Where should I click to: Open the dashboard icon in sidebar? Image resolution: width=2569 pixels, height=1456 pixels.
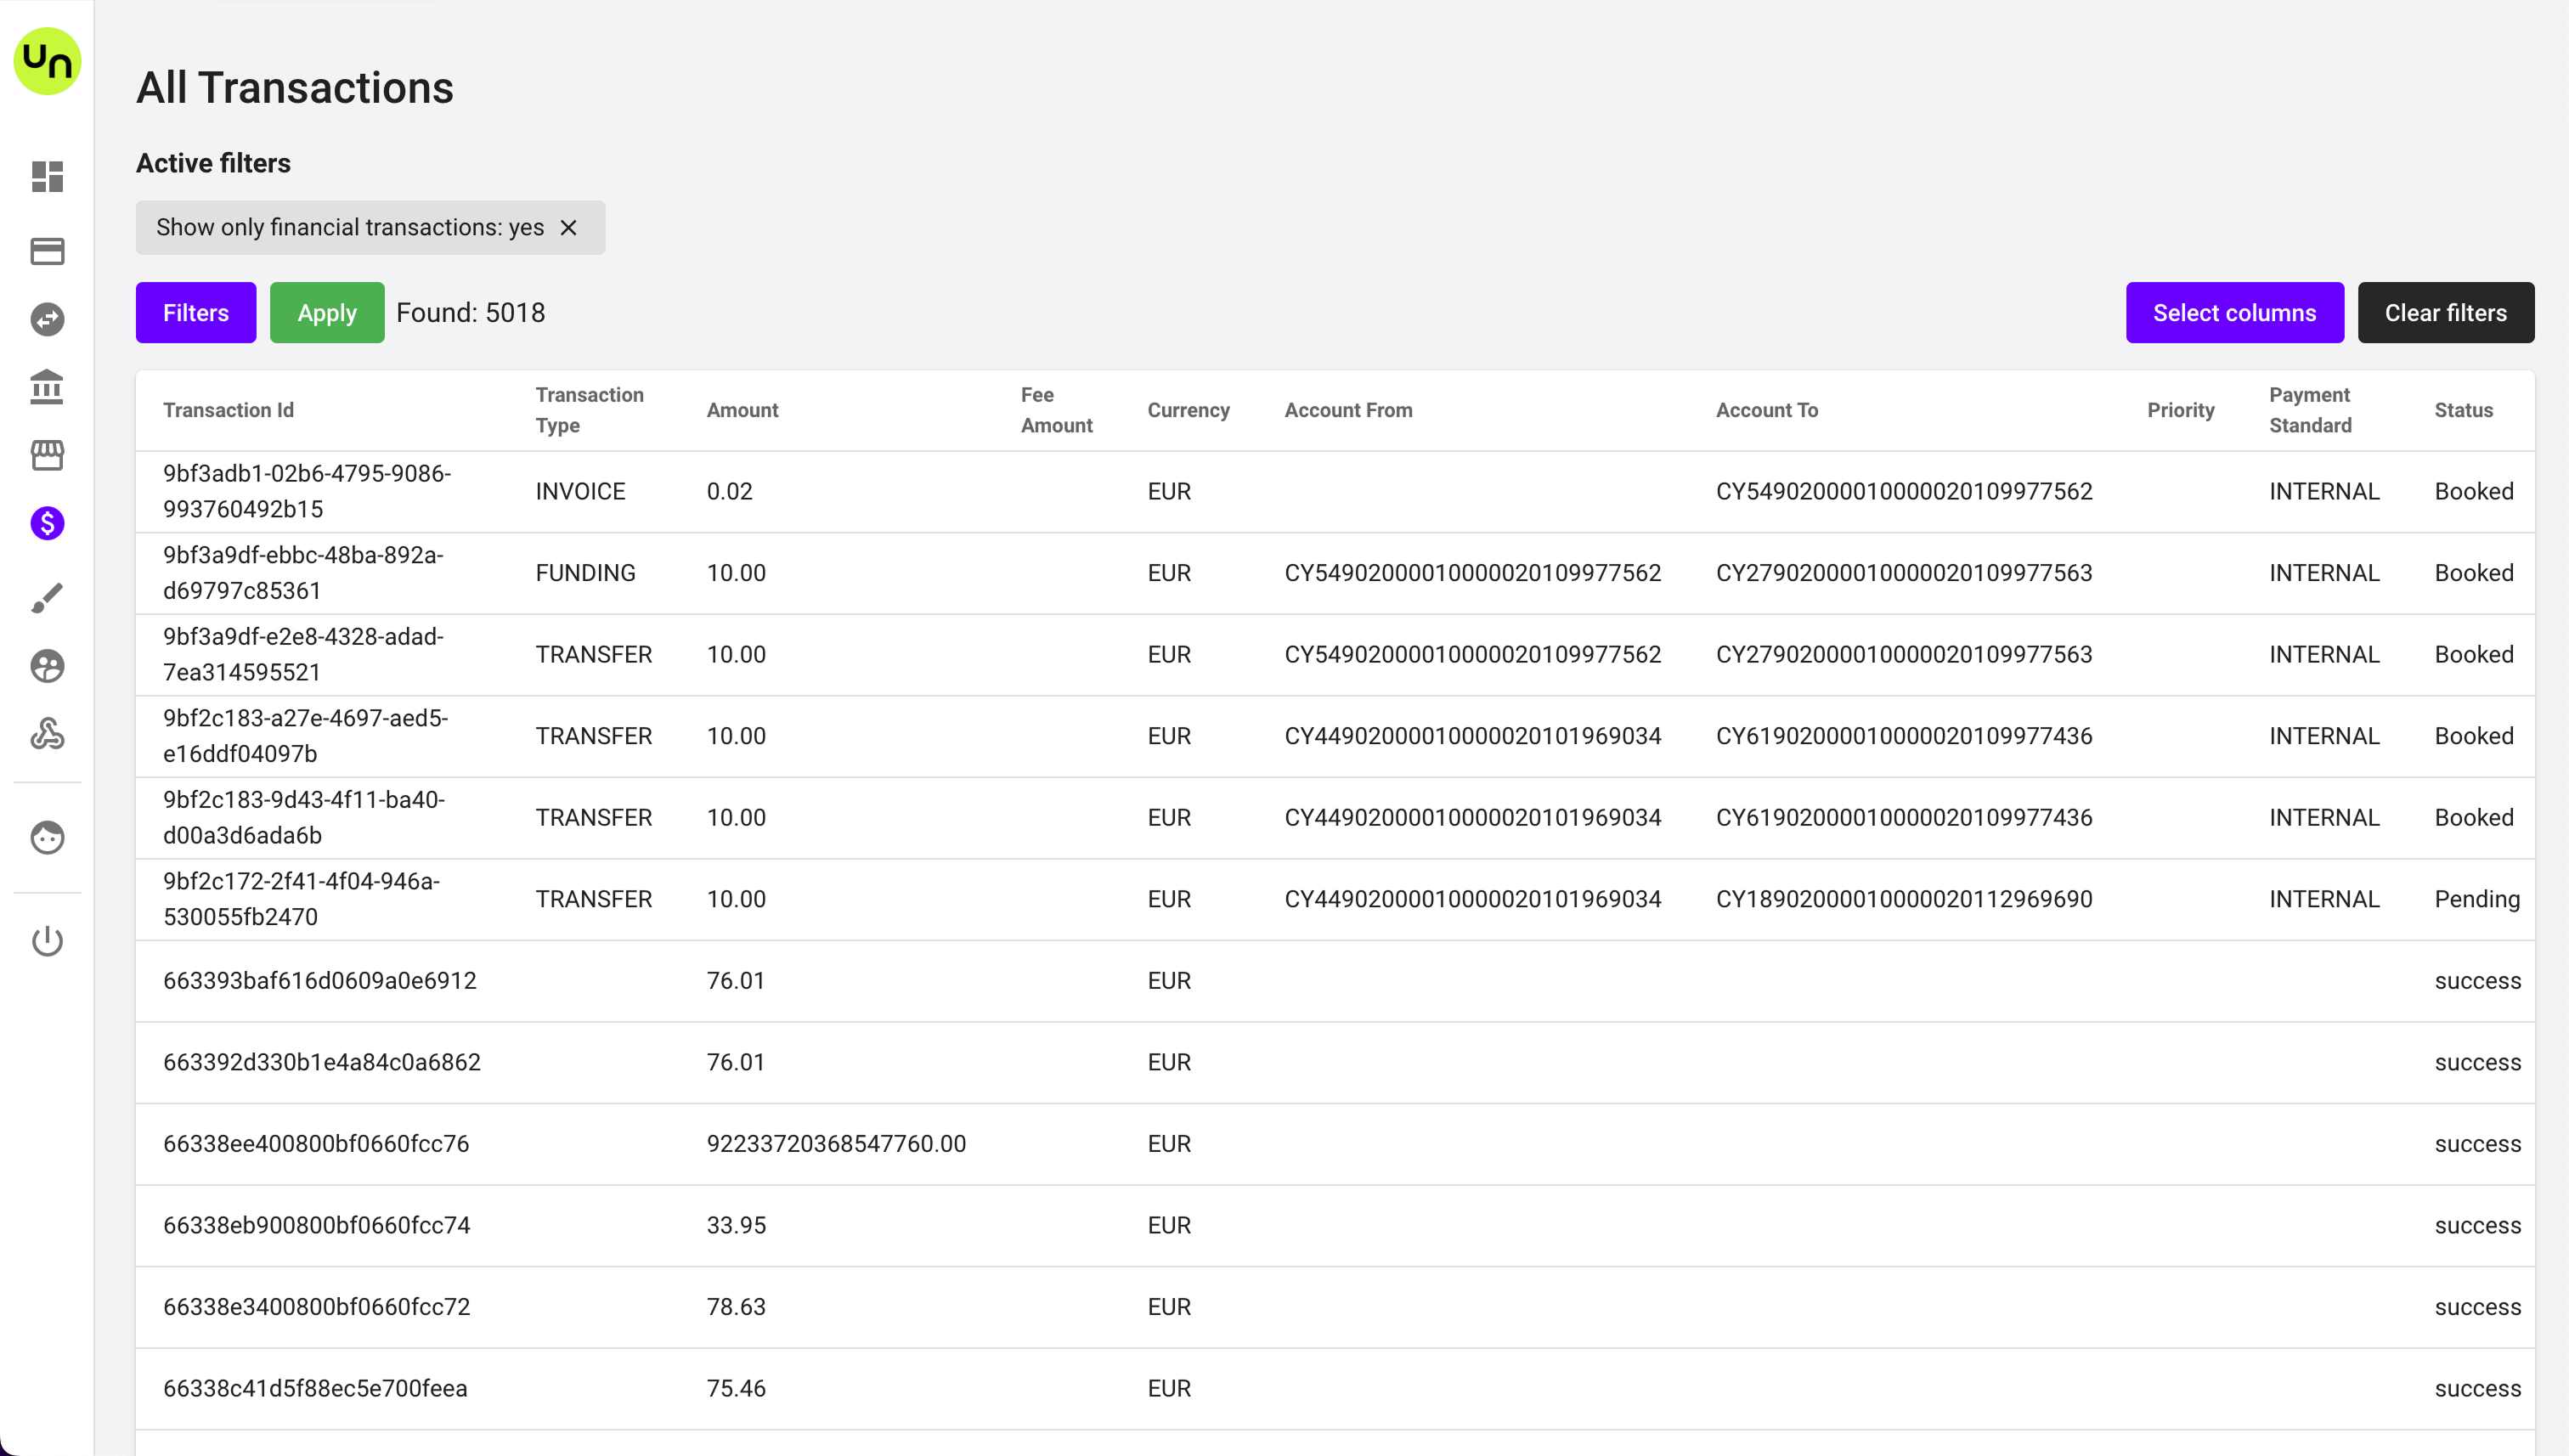point(47,177)
